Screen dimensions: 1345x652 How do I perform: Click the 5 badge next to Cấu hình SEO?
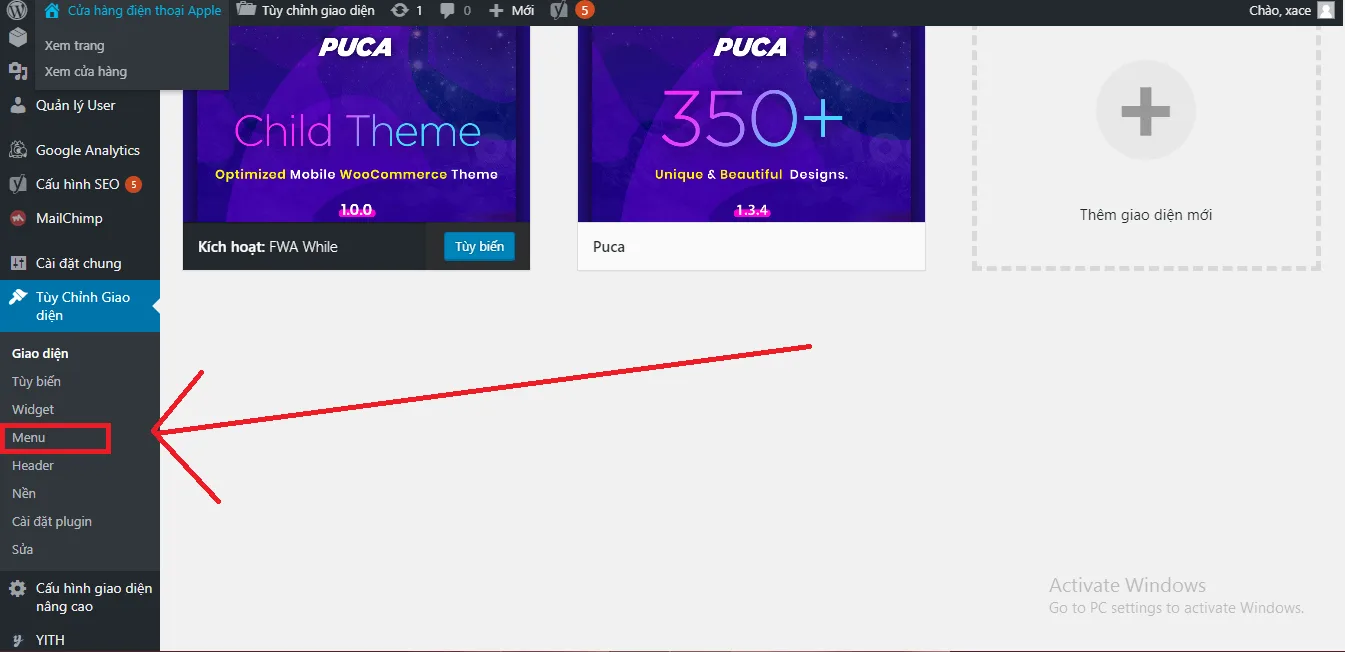point(133,184)
